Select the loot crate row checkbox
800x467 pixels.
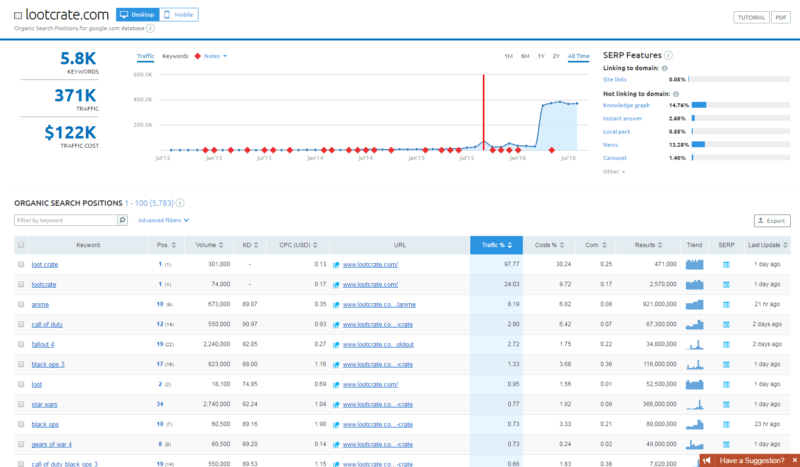pyautogui.click(x=21, y=264)
